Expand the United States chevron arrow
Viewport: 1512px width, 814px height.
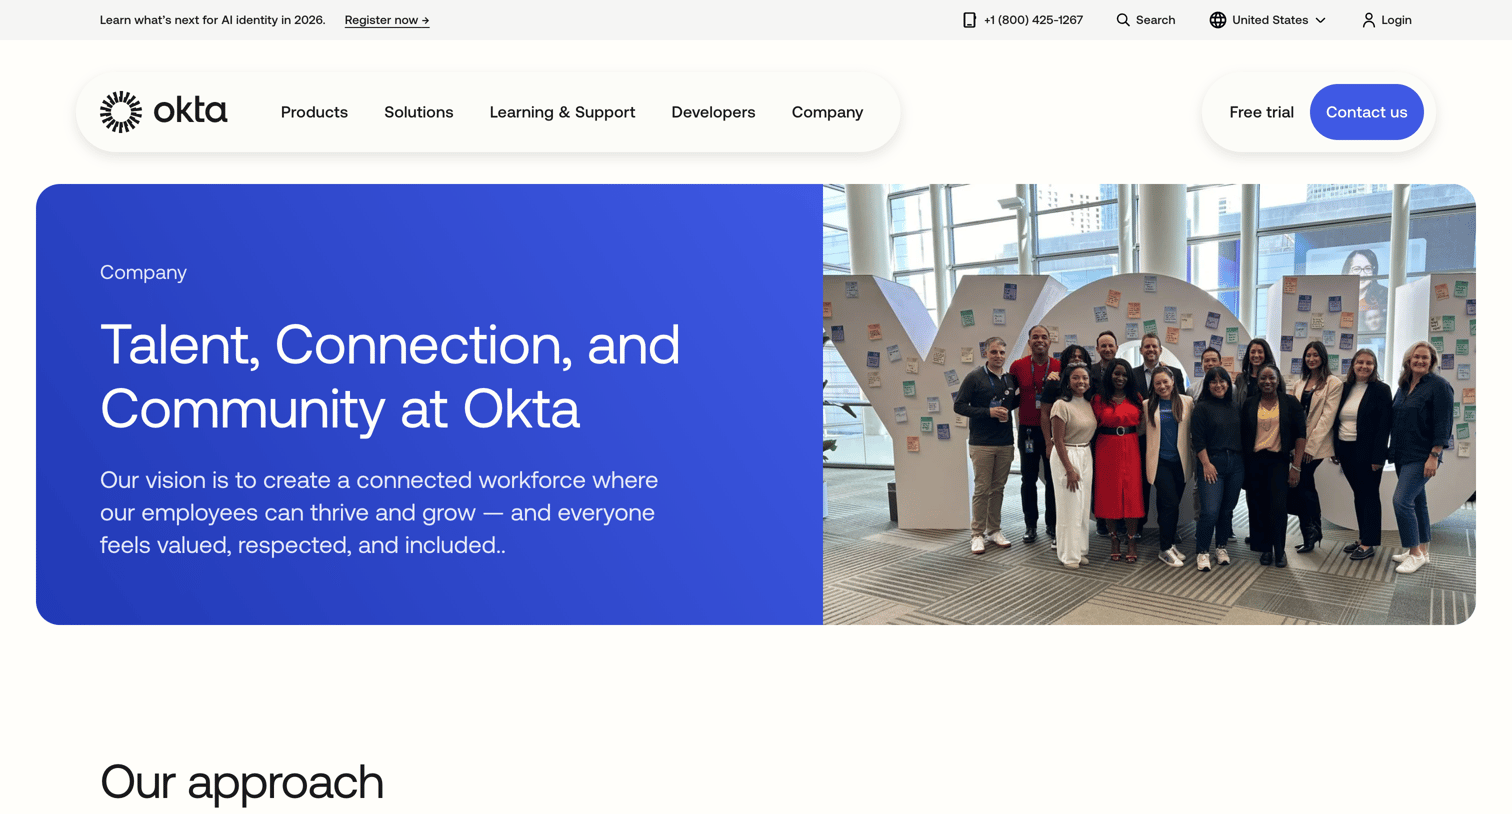click(1320, 20)
